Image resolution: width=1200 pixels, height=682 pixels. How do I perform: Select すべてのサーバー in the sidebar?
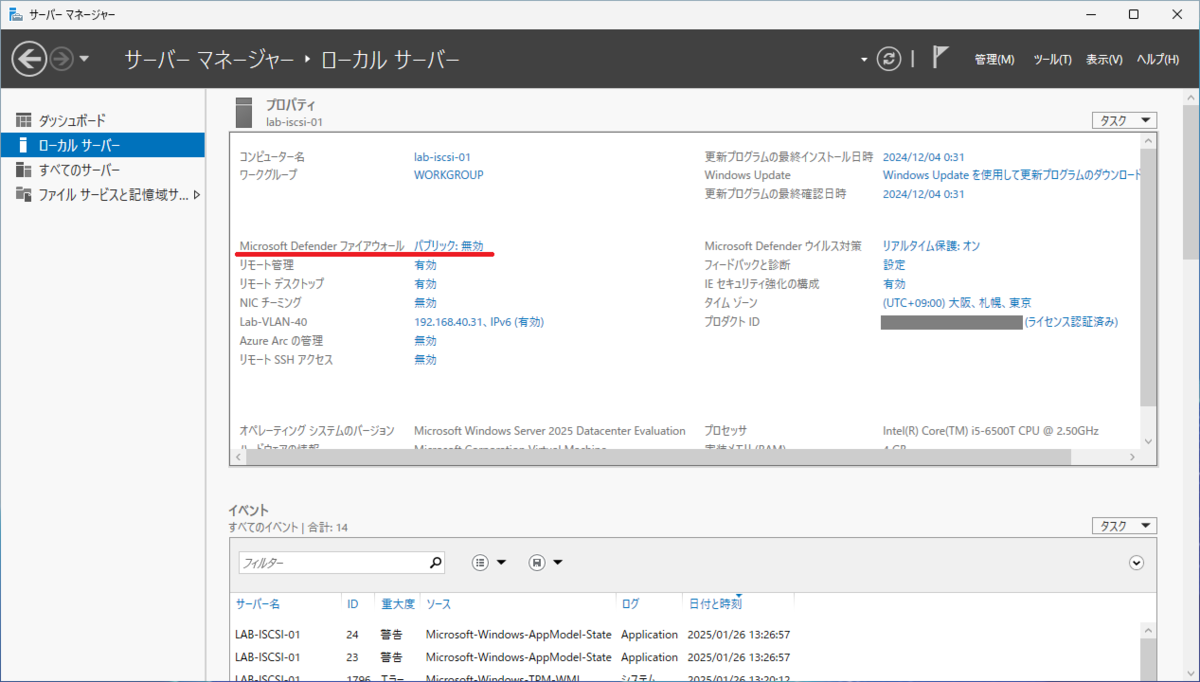pyautogui.click(x=79, y=170)
